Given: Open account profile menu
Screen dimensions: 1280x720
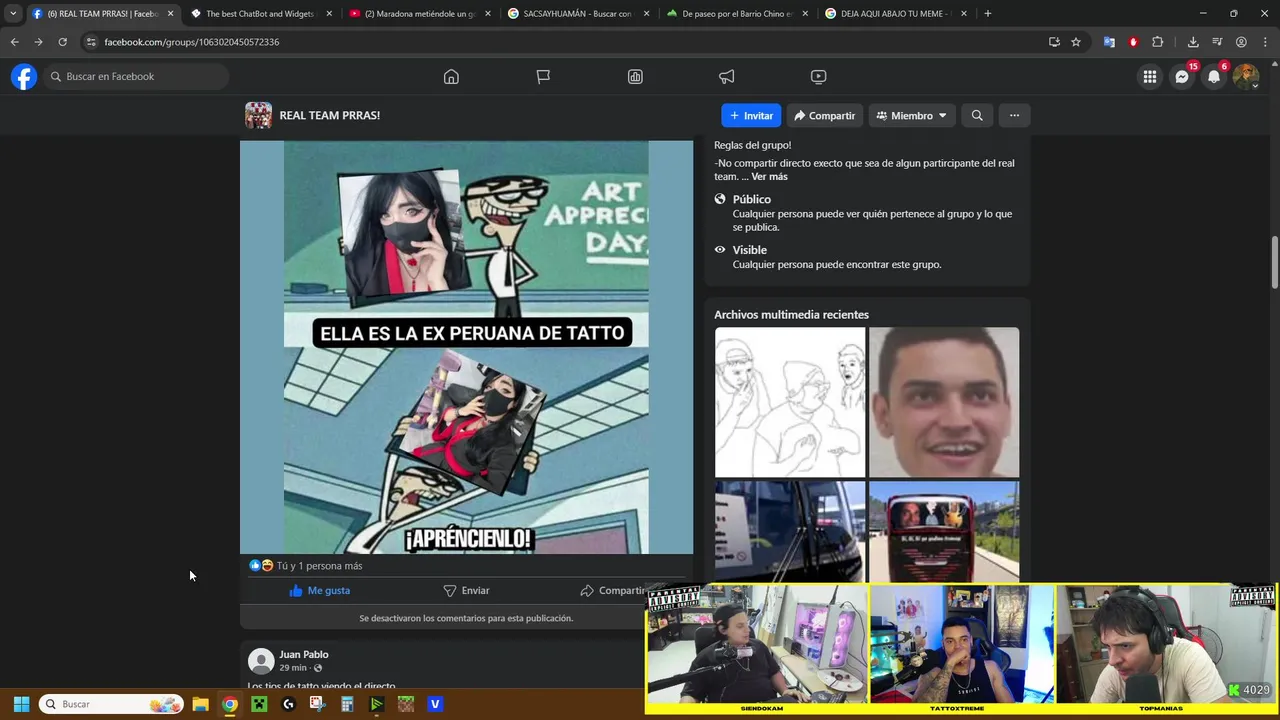Looking at the screenshot, I should [x=1246, y=77].
